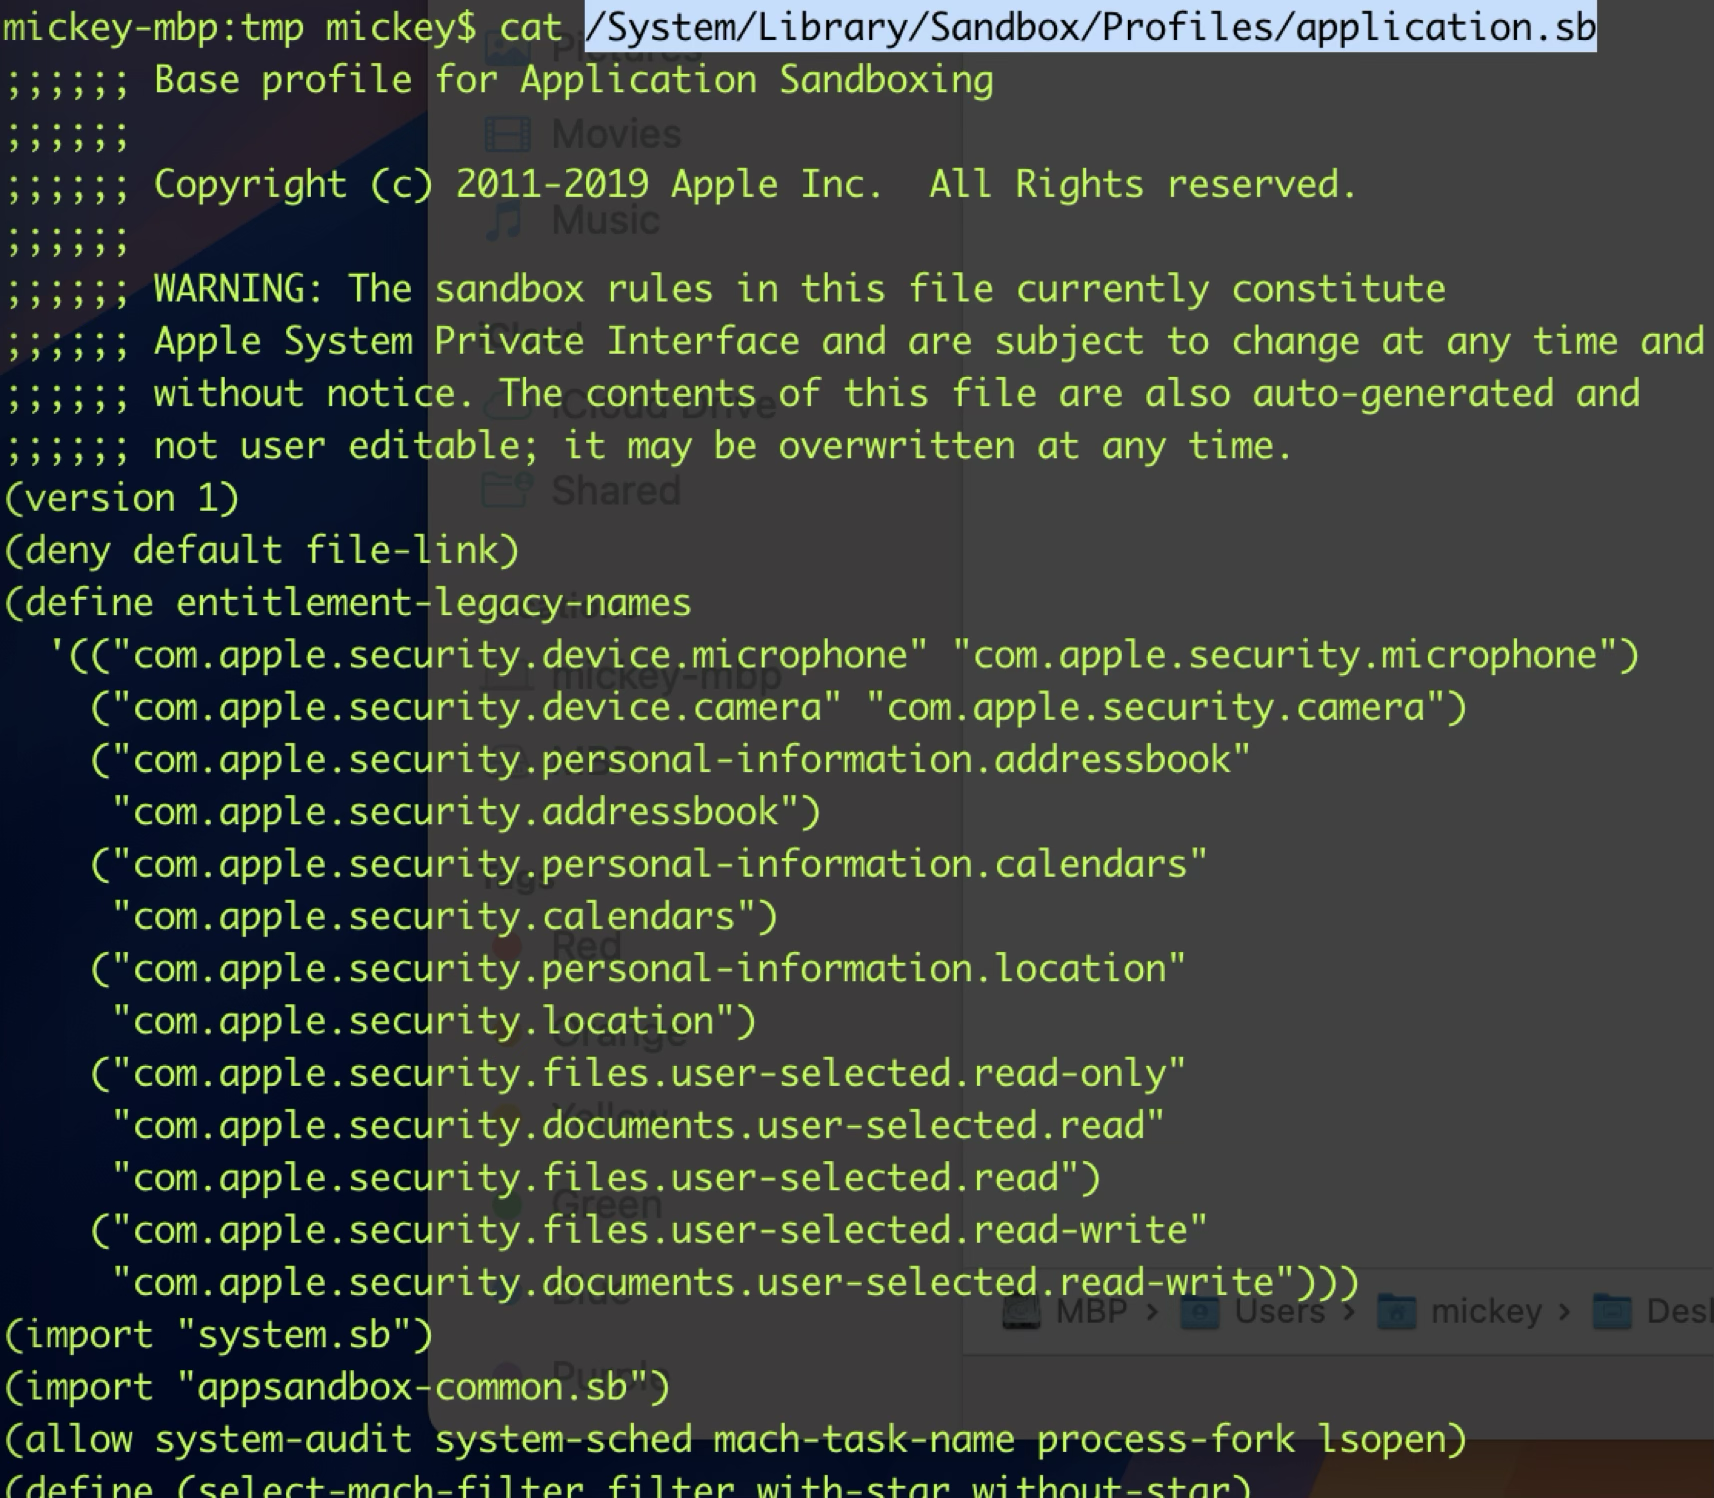Image resolution: width=1714 pixels, height=1498 pixels.
Task: Select the Orange tag in Finder sidebar
Action: pos(588,1034)
